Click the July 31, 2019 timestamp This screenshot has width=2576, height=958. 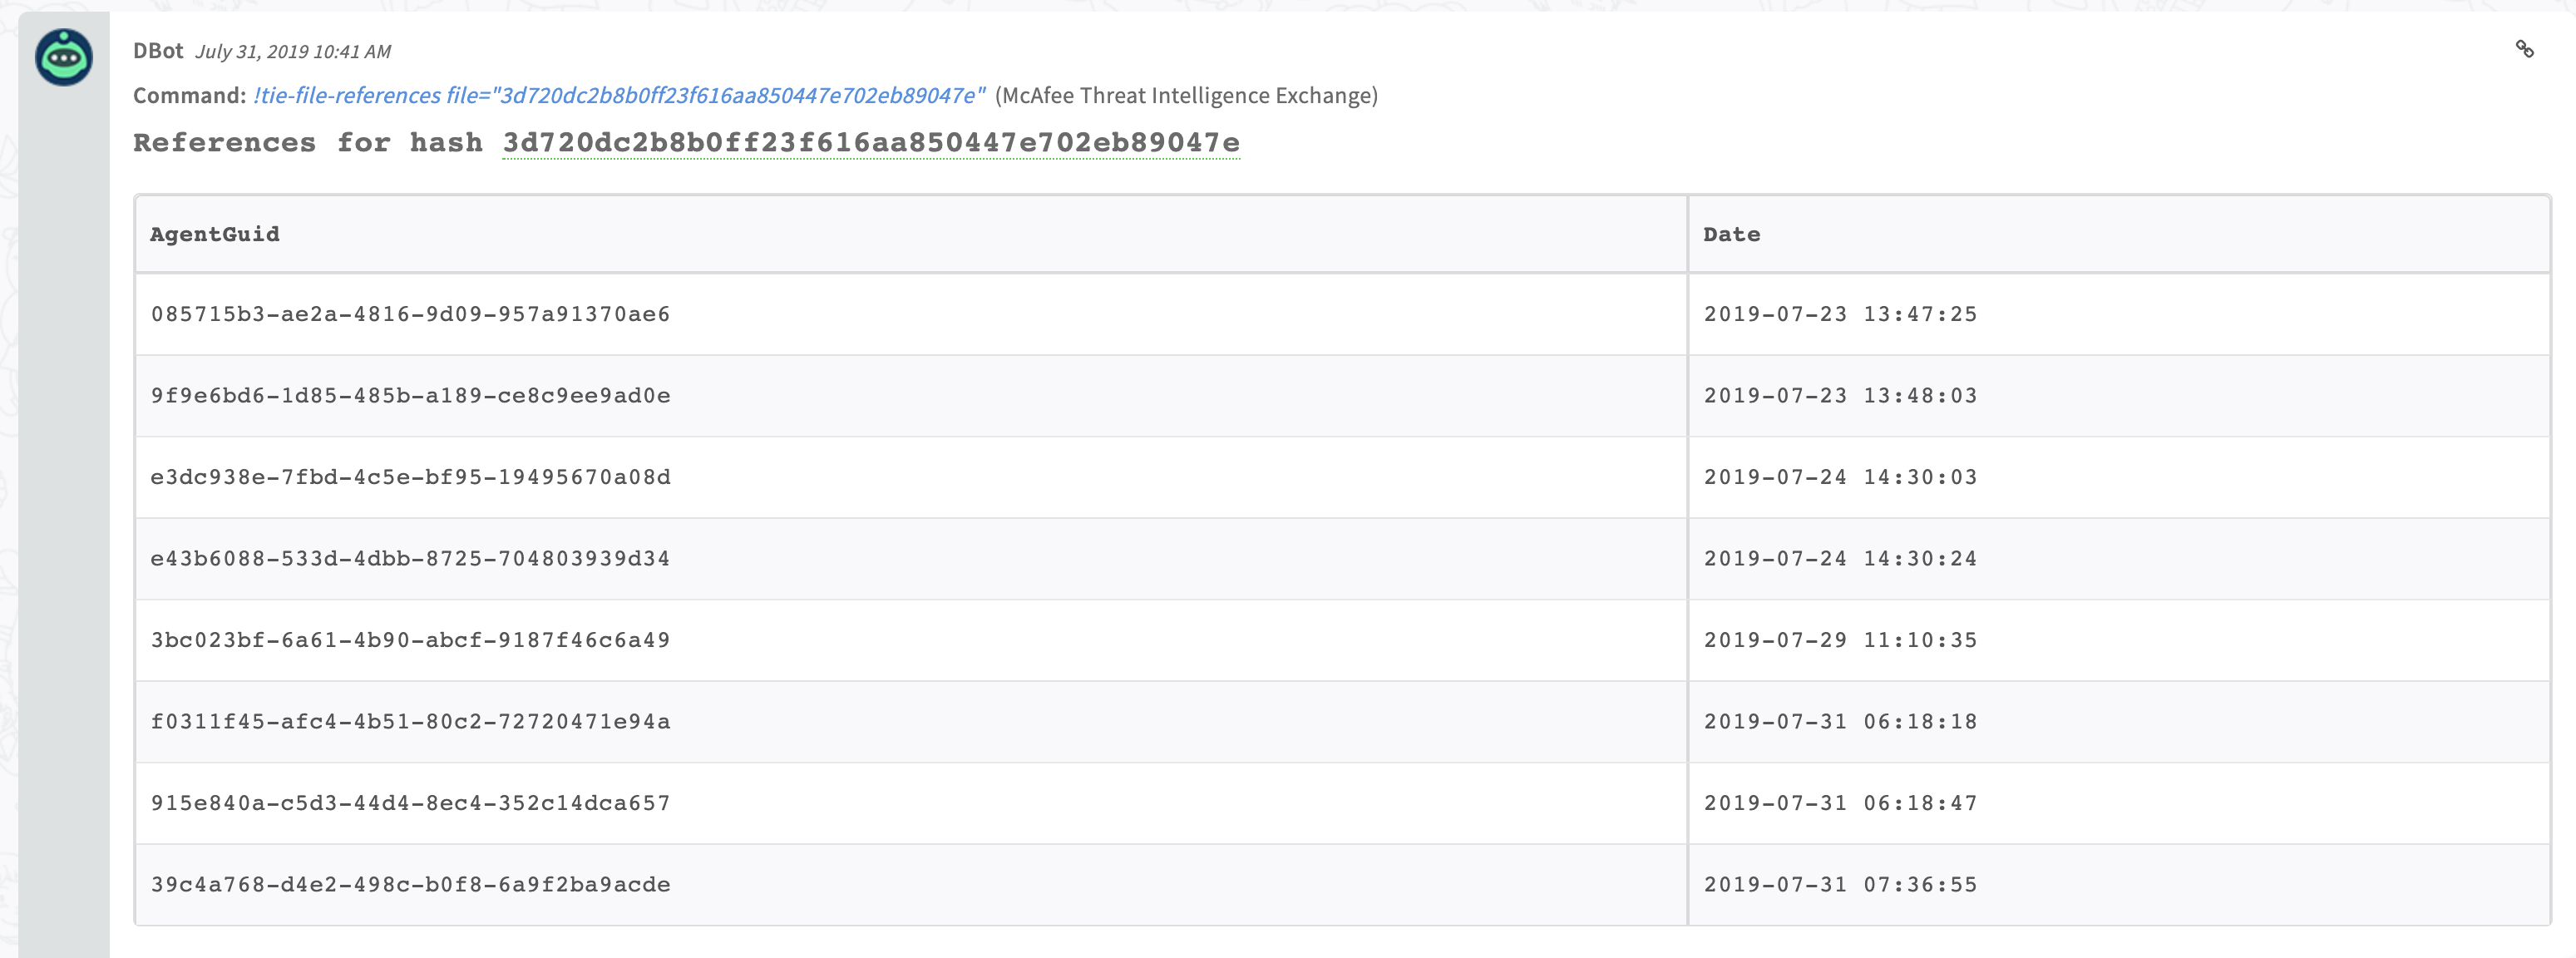292,52
